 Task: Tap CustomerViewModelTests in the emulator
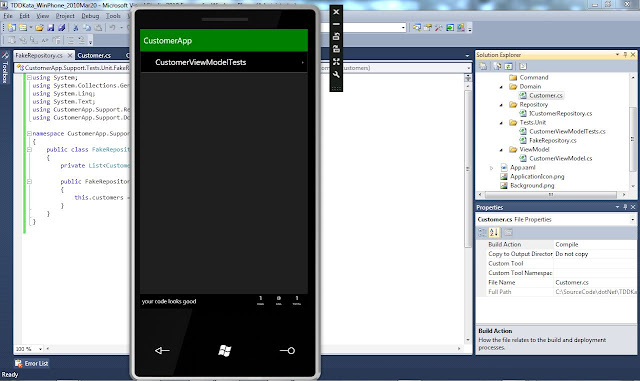coord(224,62)
